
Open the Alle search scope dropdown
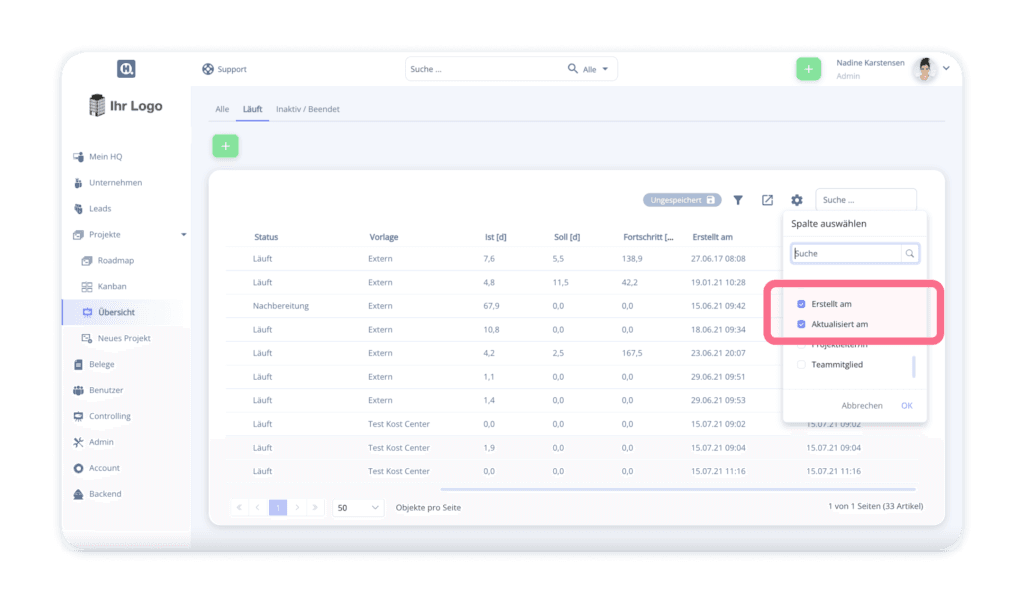click(597, 69)
